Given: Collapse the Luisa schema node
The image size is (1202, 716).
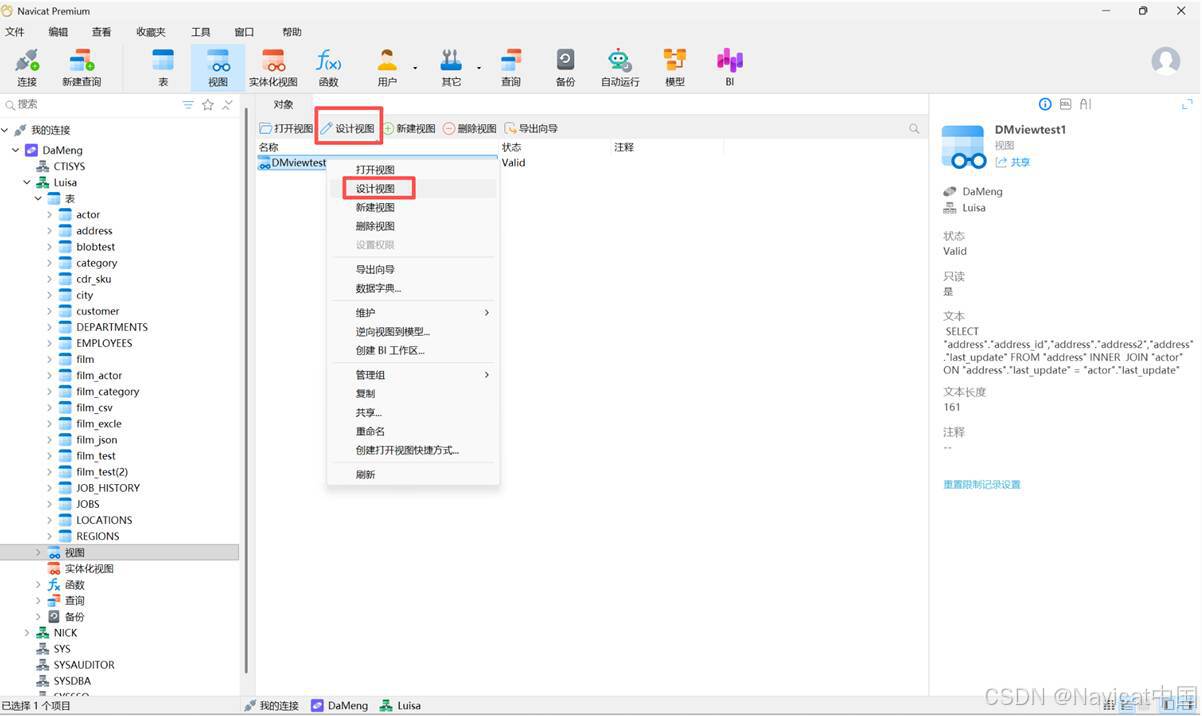Looking at the screenshot, I should point(27,183).
